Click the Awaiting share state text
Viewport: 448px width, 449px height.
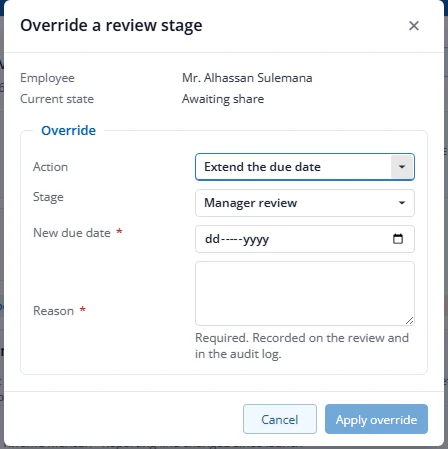coord(223,99)
